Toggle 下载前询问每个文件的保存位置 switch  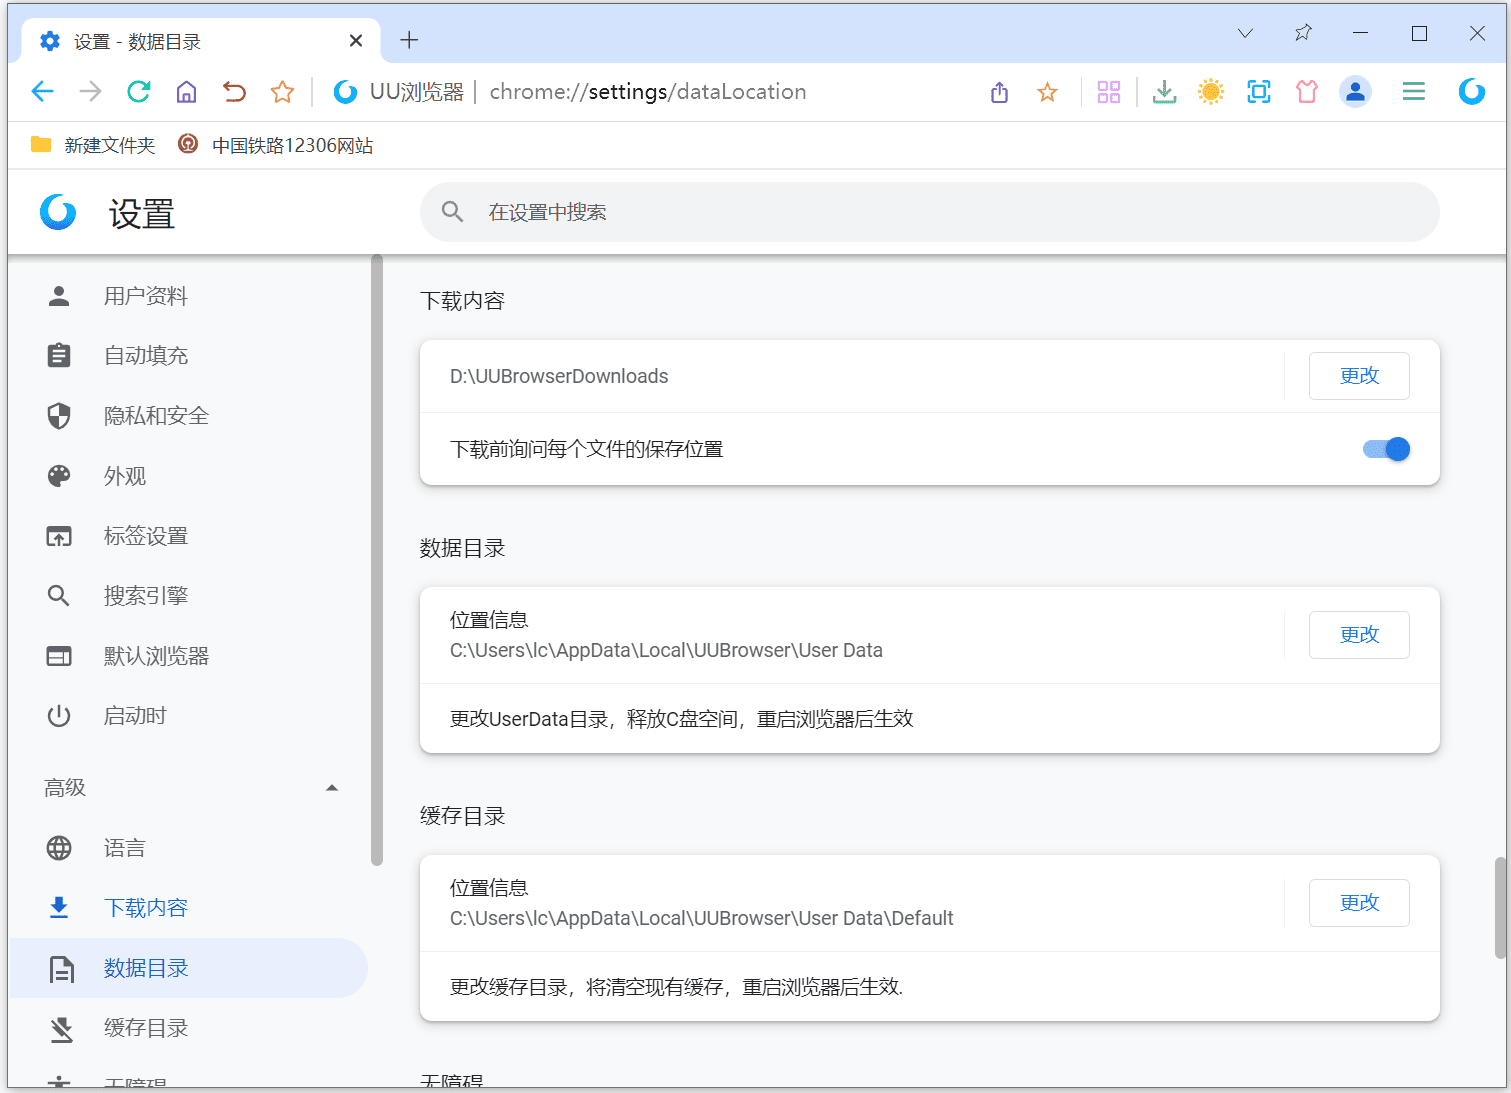[1386, 449]
